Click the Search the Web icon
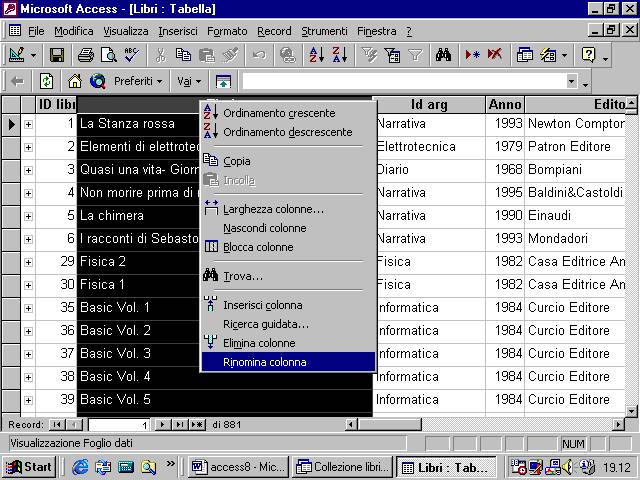The height and width of the screenshot is (480, 640). (98, 81)
